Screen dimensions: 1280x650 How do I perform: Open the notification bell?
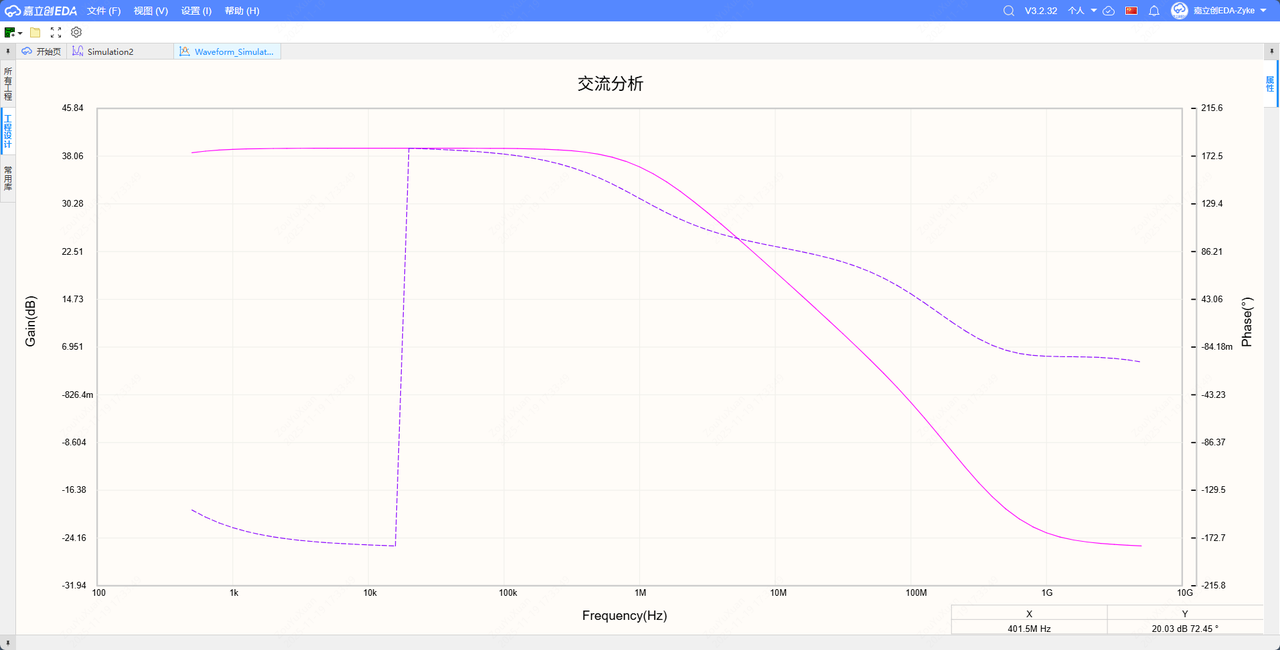pyautogui.click(x=1154, y=10)
